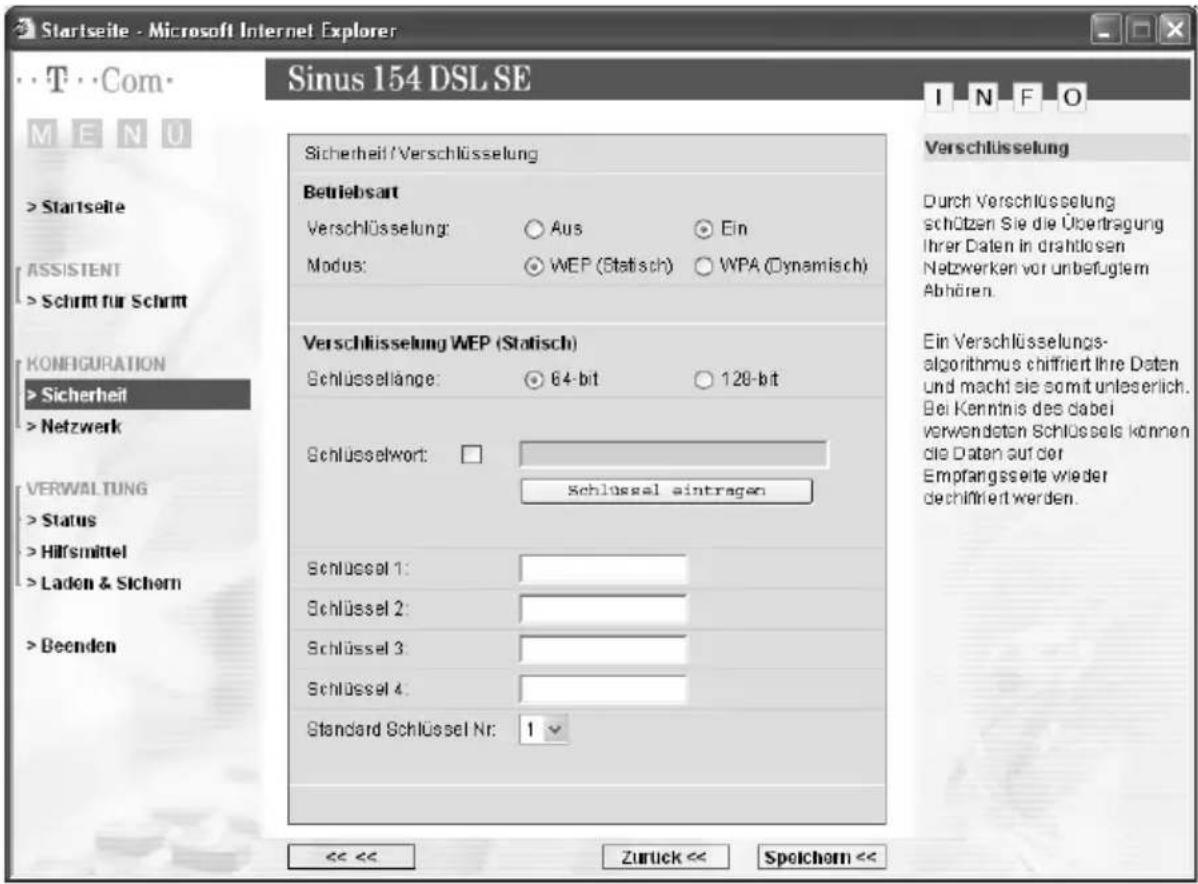This screenshot has height=884, width=1198.
Task: Focus the Schlüssel 3 input field
Action: [x=603, y=649]
